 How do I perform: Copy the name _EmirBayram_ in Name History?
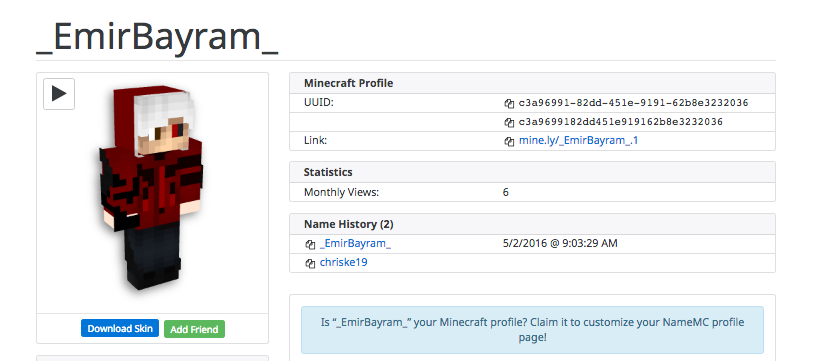[310, 244]
